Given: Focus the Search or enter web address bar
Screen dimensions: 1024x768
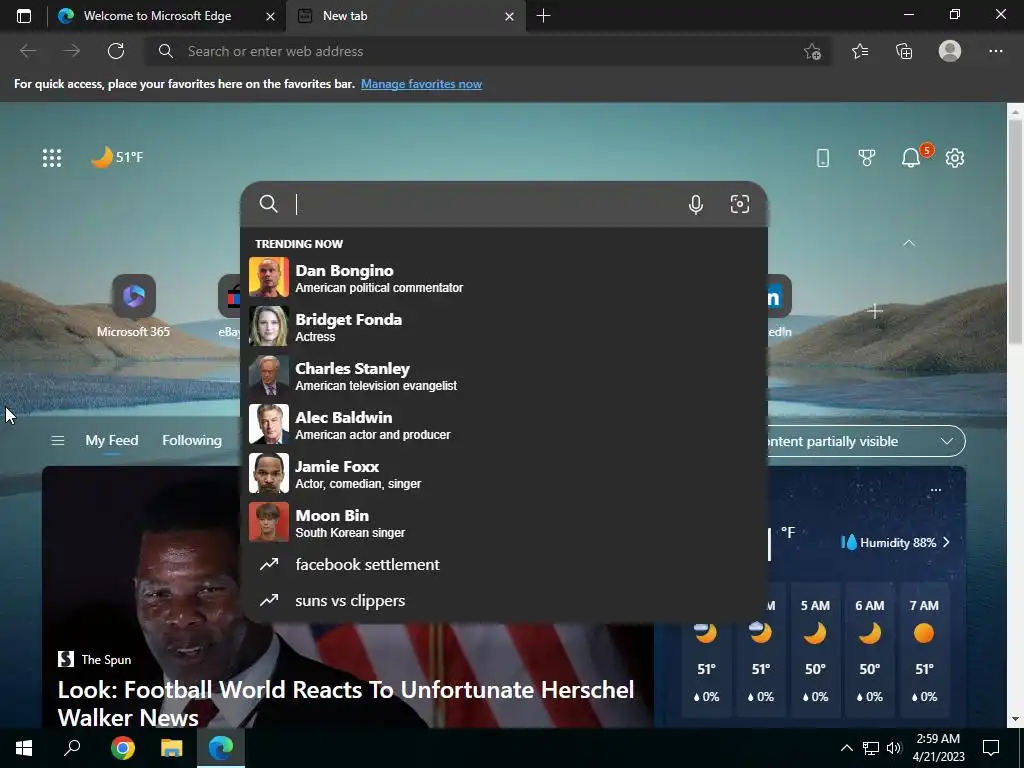Looking at the screenshot, I should (487, 51).
